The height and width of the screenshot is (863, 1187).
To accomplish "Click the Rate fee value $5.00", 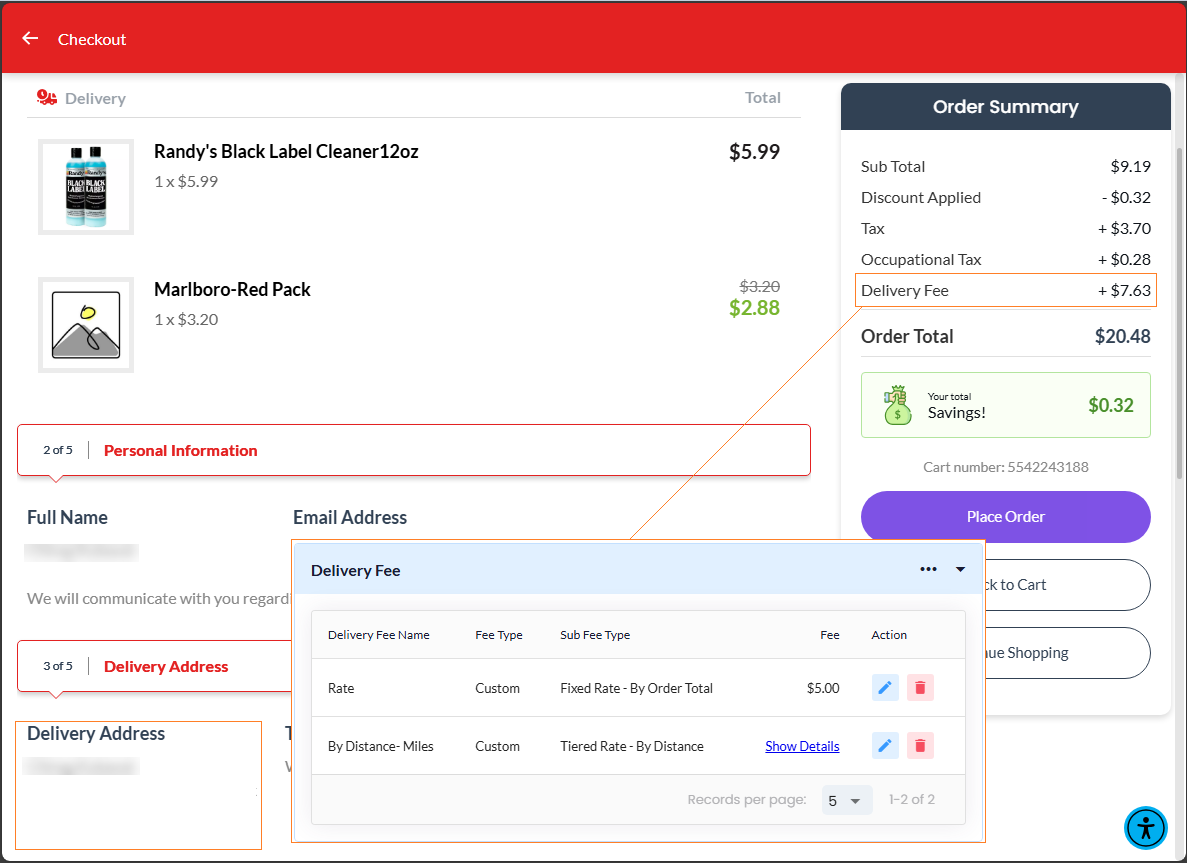I will point(823,688).
